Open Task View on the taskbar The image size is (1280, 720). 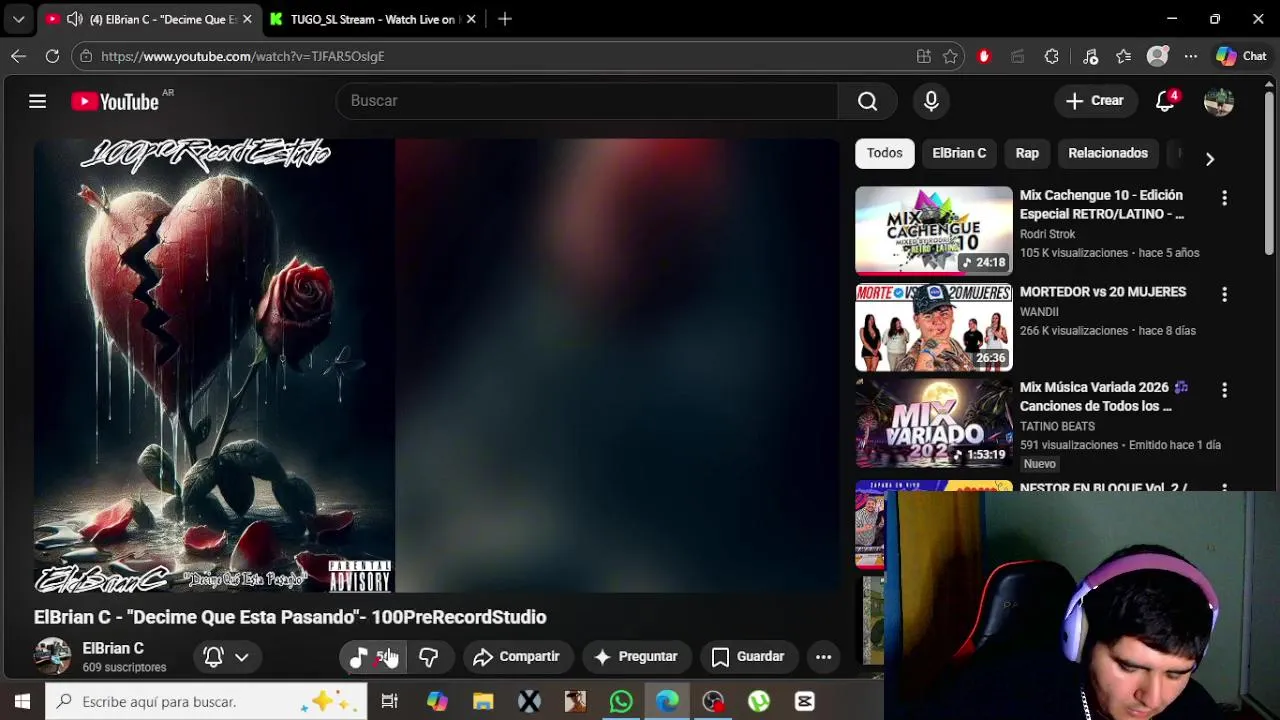pyautogui.click(x=390, y=702)
